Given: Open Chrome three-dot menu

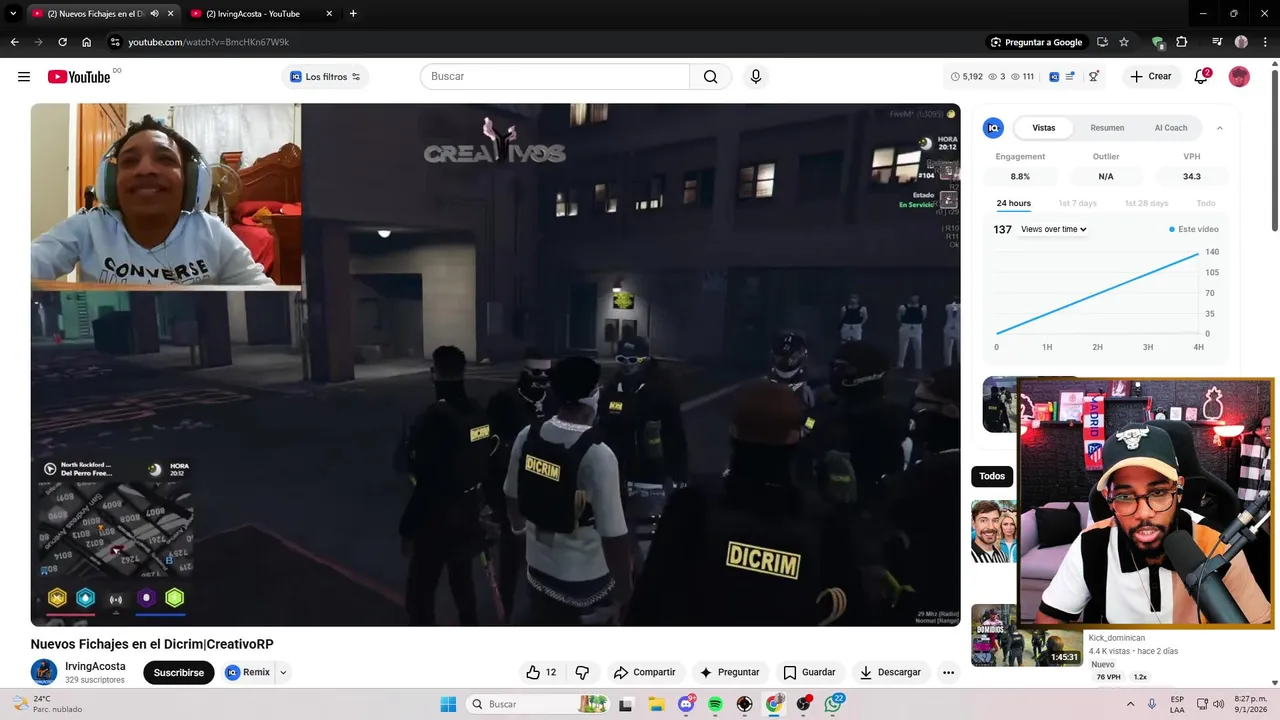Looking at the screenshot, I should click(1265, 42).
